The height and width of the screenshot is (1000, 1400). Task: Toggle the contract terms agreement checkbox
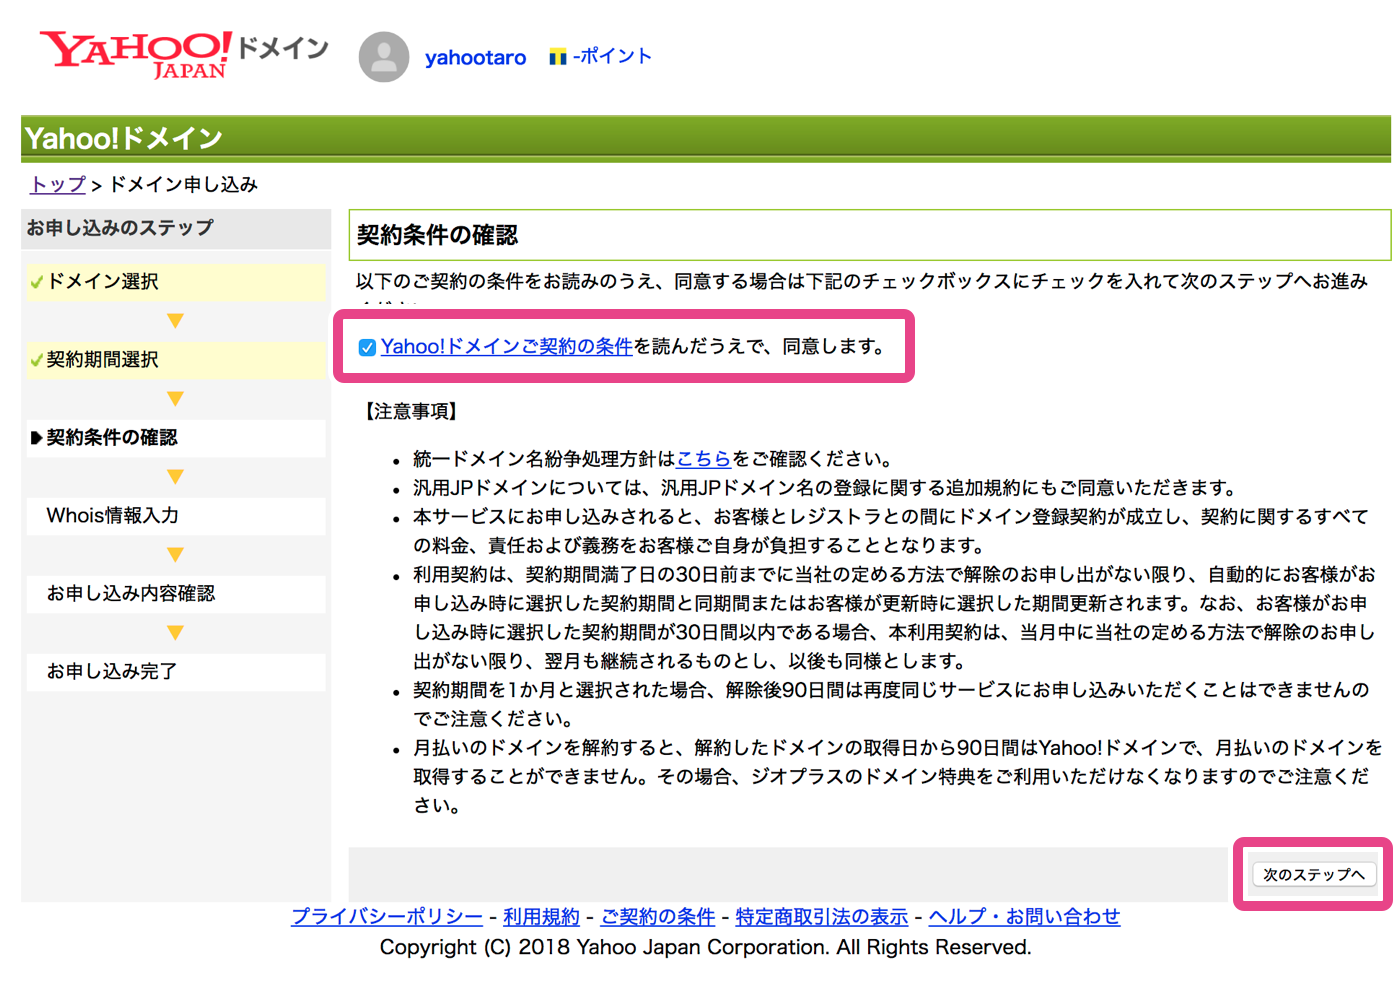pyautogui.click(x=367, y=347)
